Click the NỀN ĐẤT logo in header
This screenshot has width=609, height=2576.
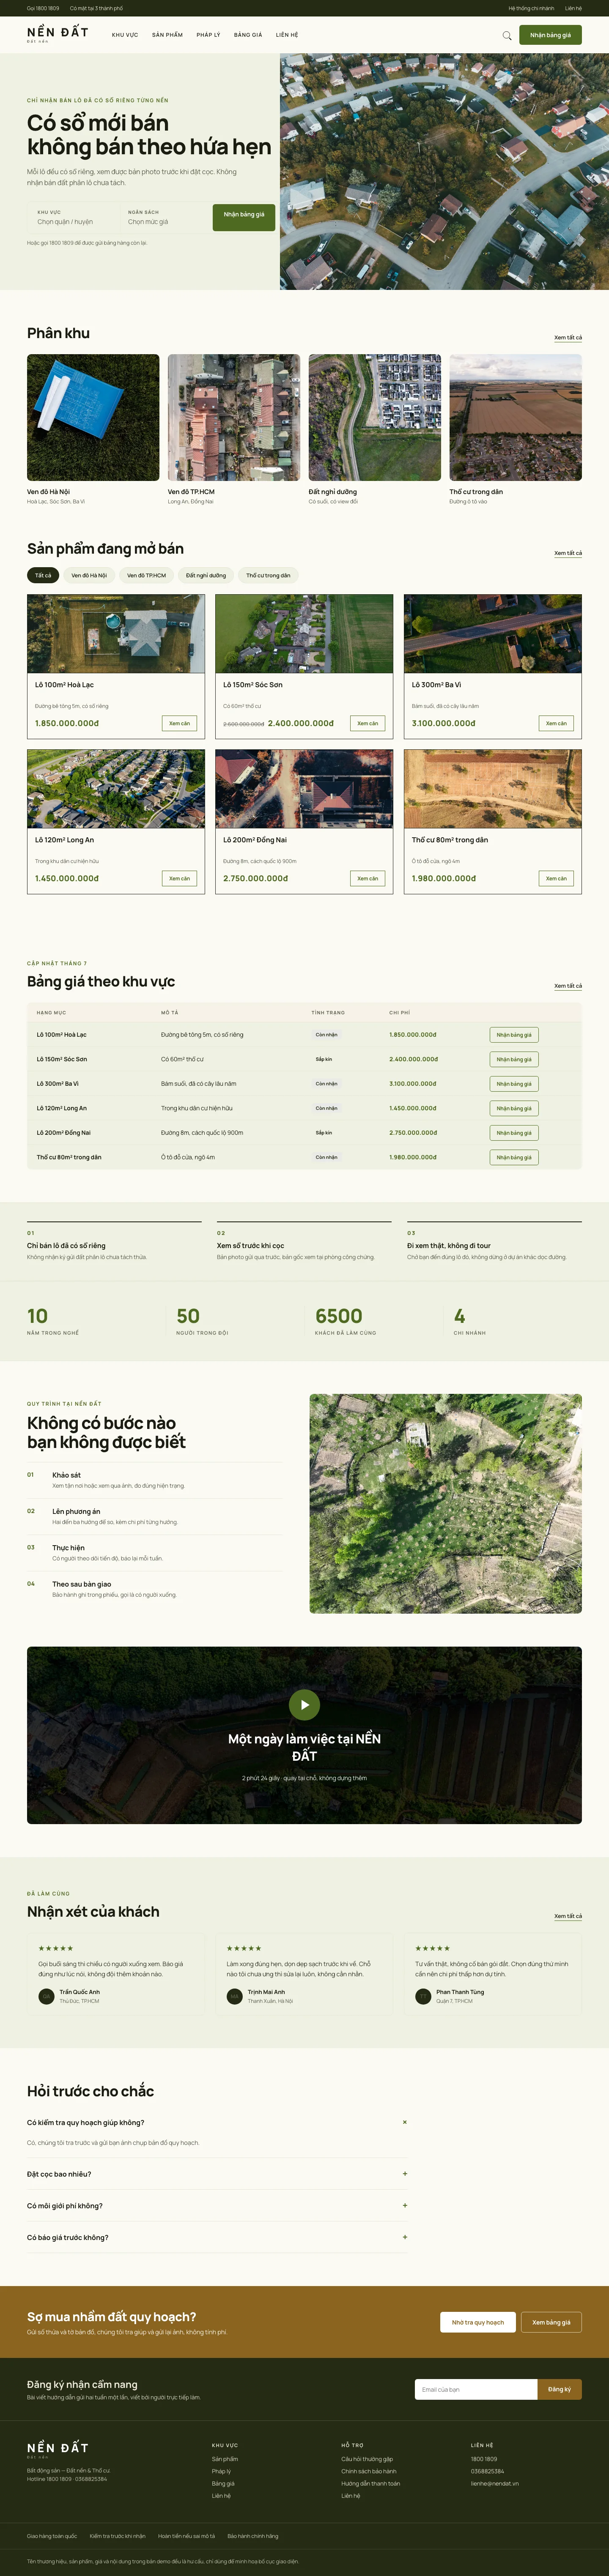(58, 34)
